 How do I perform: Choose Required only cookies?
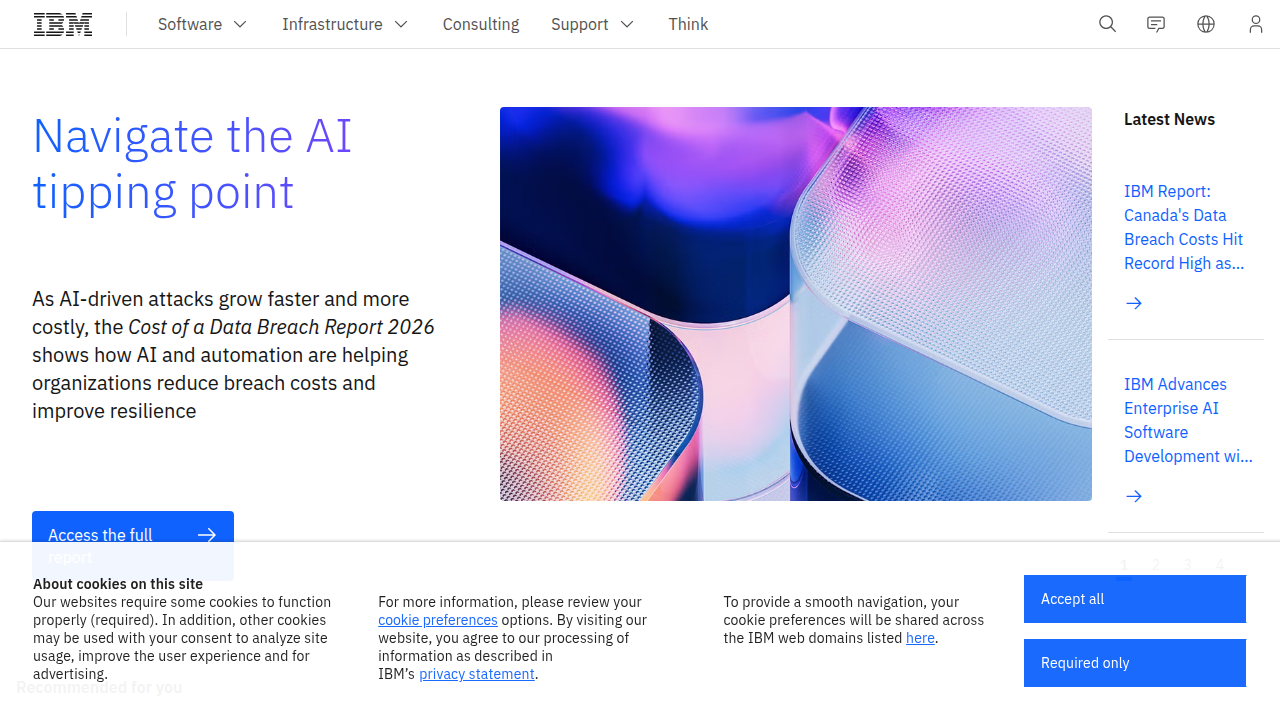point(1135,663)
